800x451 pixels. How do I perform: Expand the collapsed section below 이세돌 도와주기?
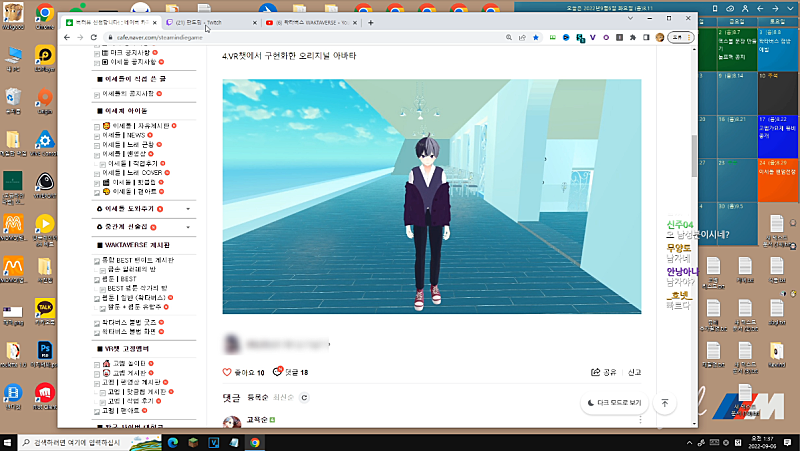pos(188,227)
